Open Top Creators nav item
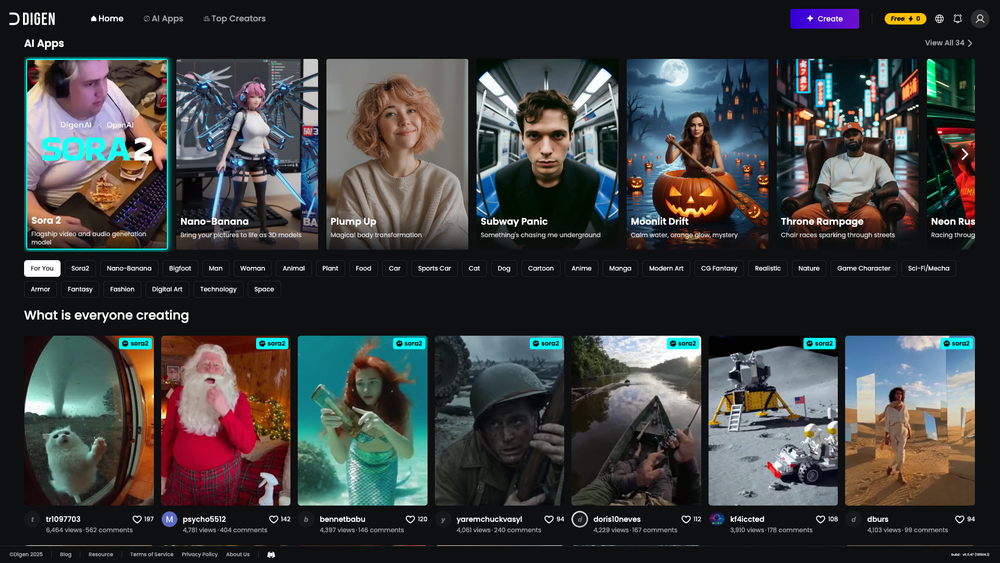This screenshot has width=1000, height=563. [234, 18]
